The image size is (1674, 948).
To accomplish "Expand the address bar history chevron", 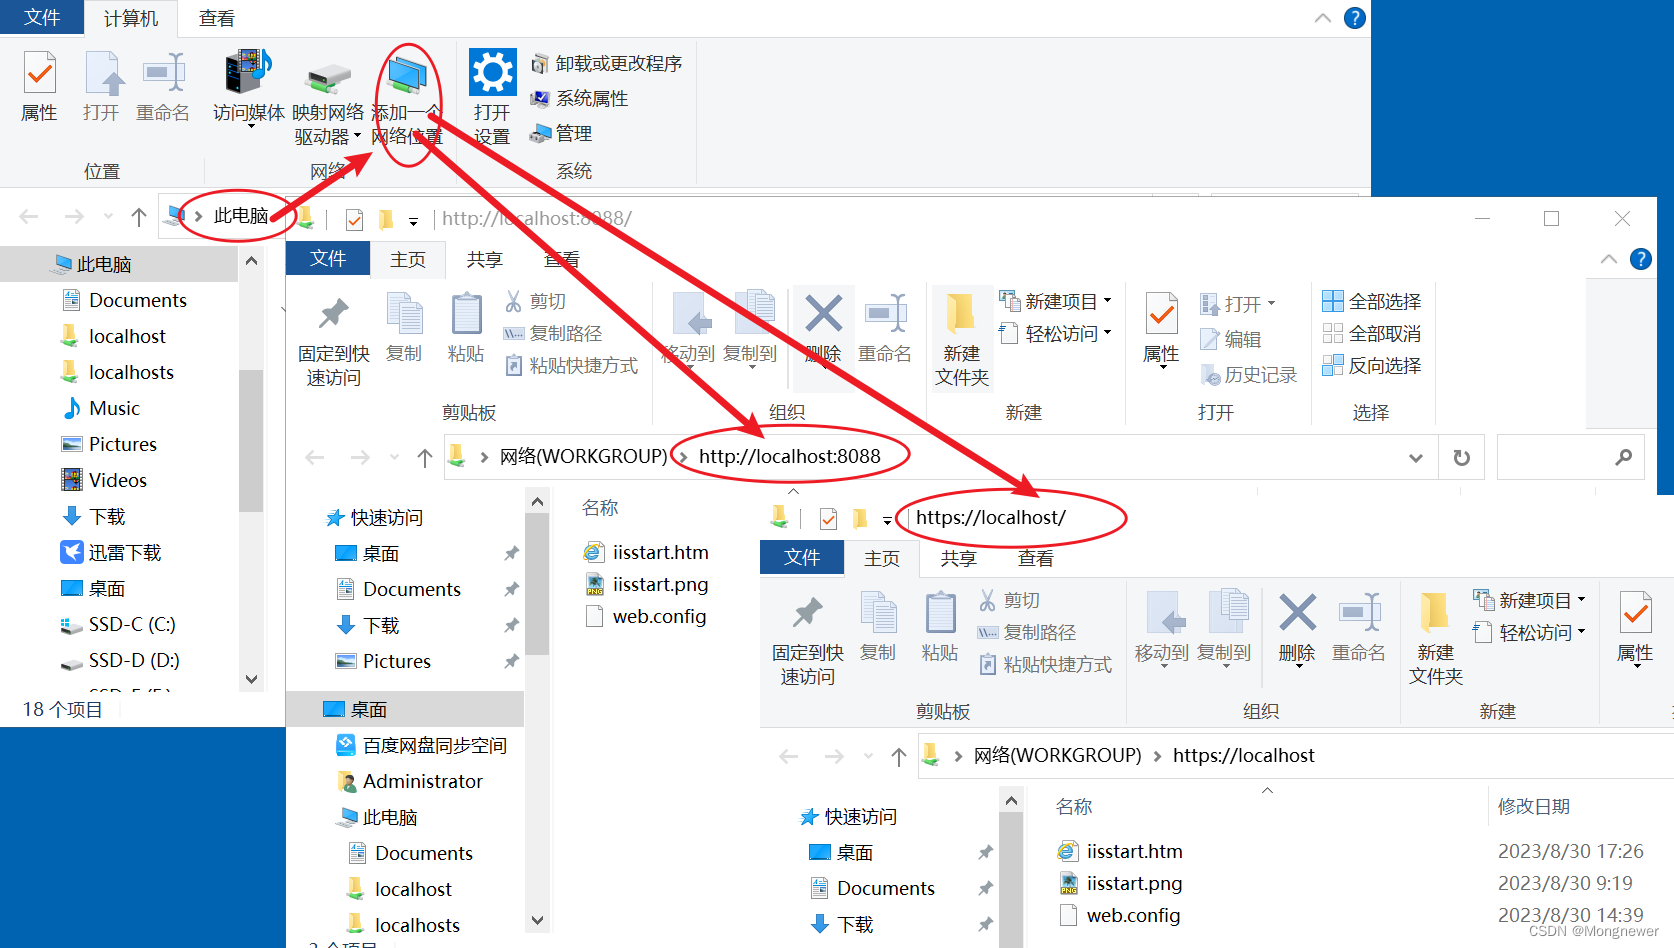I will [1416, 456].
